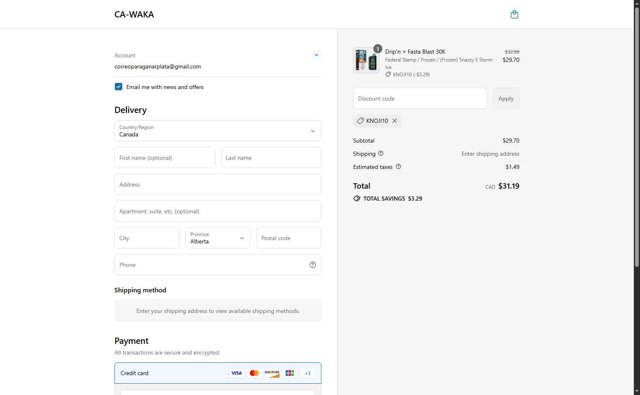Click the CA-WAKA store title link
640x395 pixels.
(x=134, y=14)
